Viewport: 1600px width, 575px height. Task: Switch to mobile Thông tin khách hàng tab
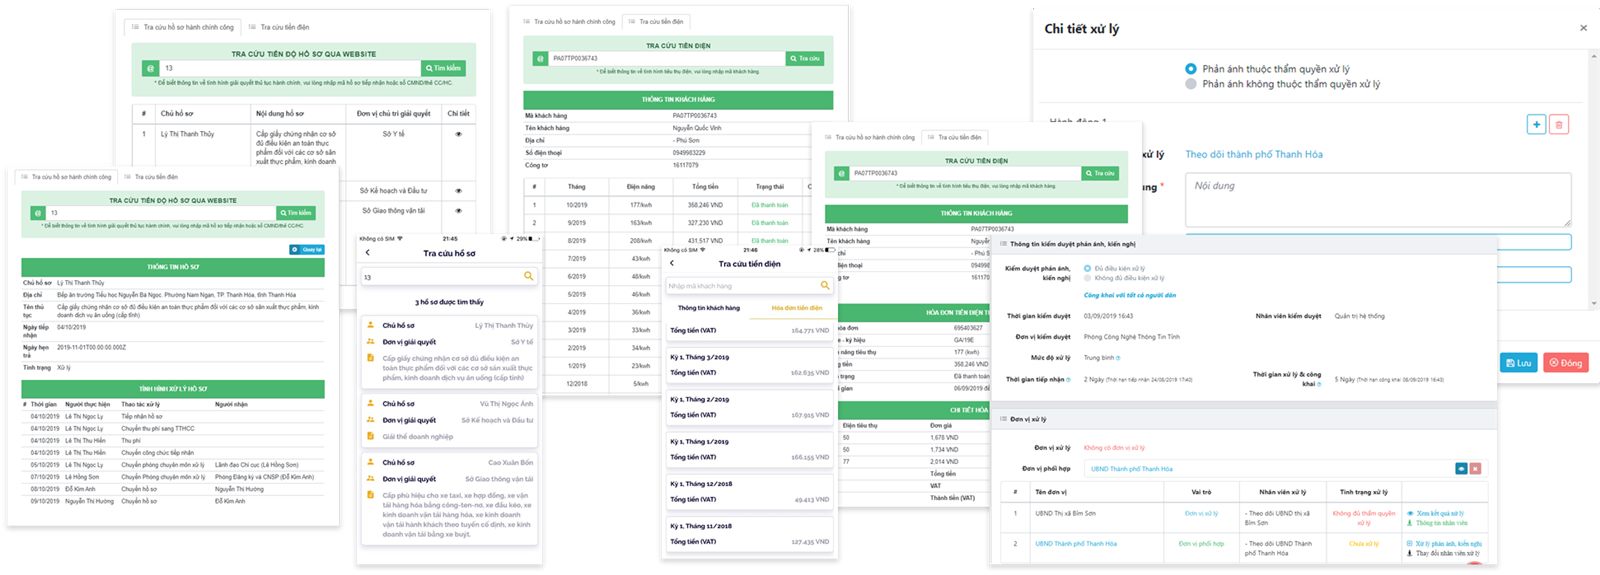pos(709,308)
